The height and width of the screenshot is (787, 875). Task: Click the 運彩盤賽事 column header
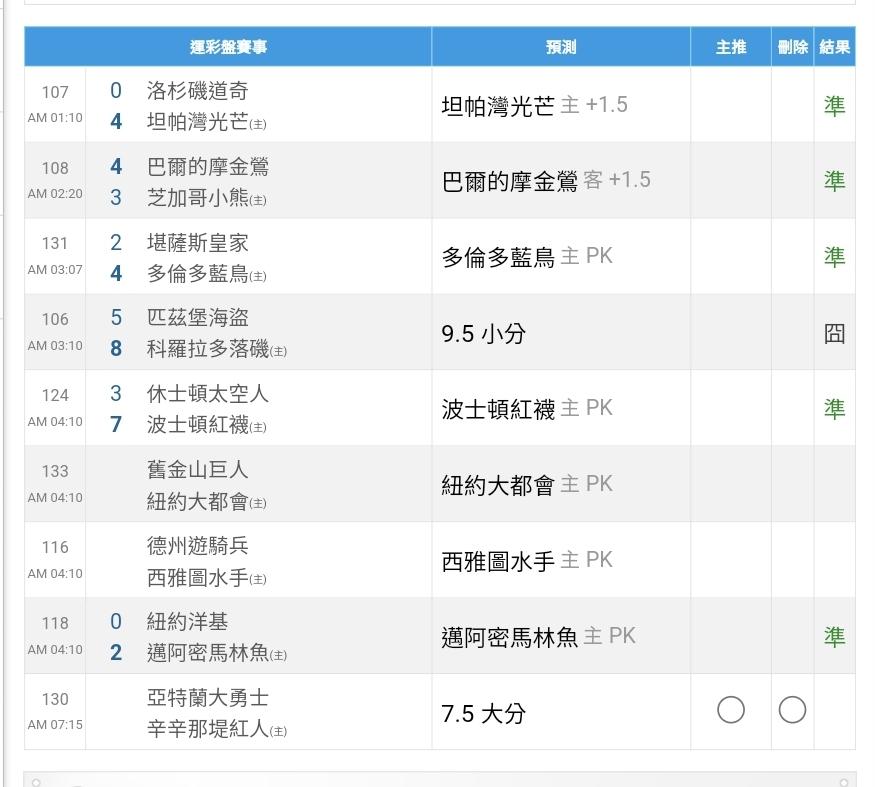228,47
